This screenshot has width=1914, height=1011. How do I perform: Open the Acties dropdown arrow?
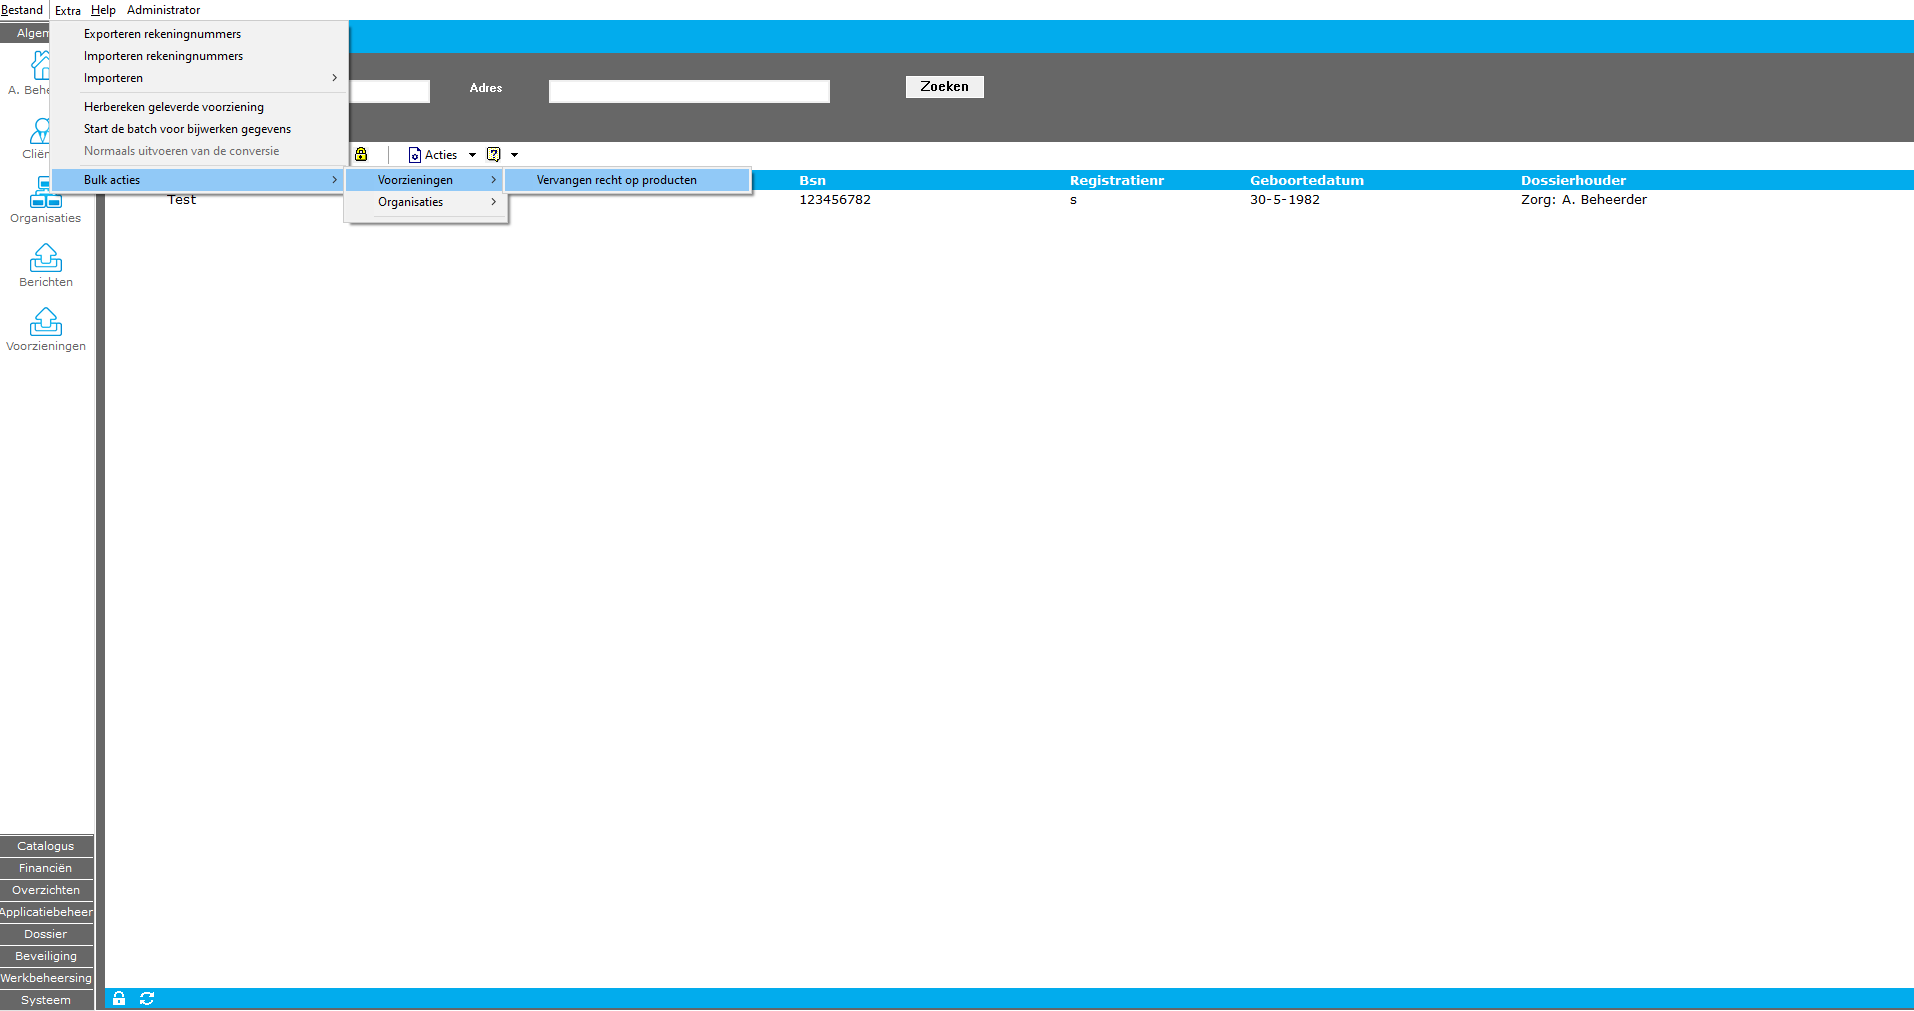tap(472, 155)
